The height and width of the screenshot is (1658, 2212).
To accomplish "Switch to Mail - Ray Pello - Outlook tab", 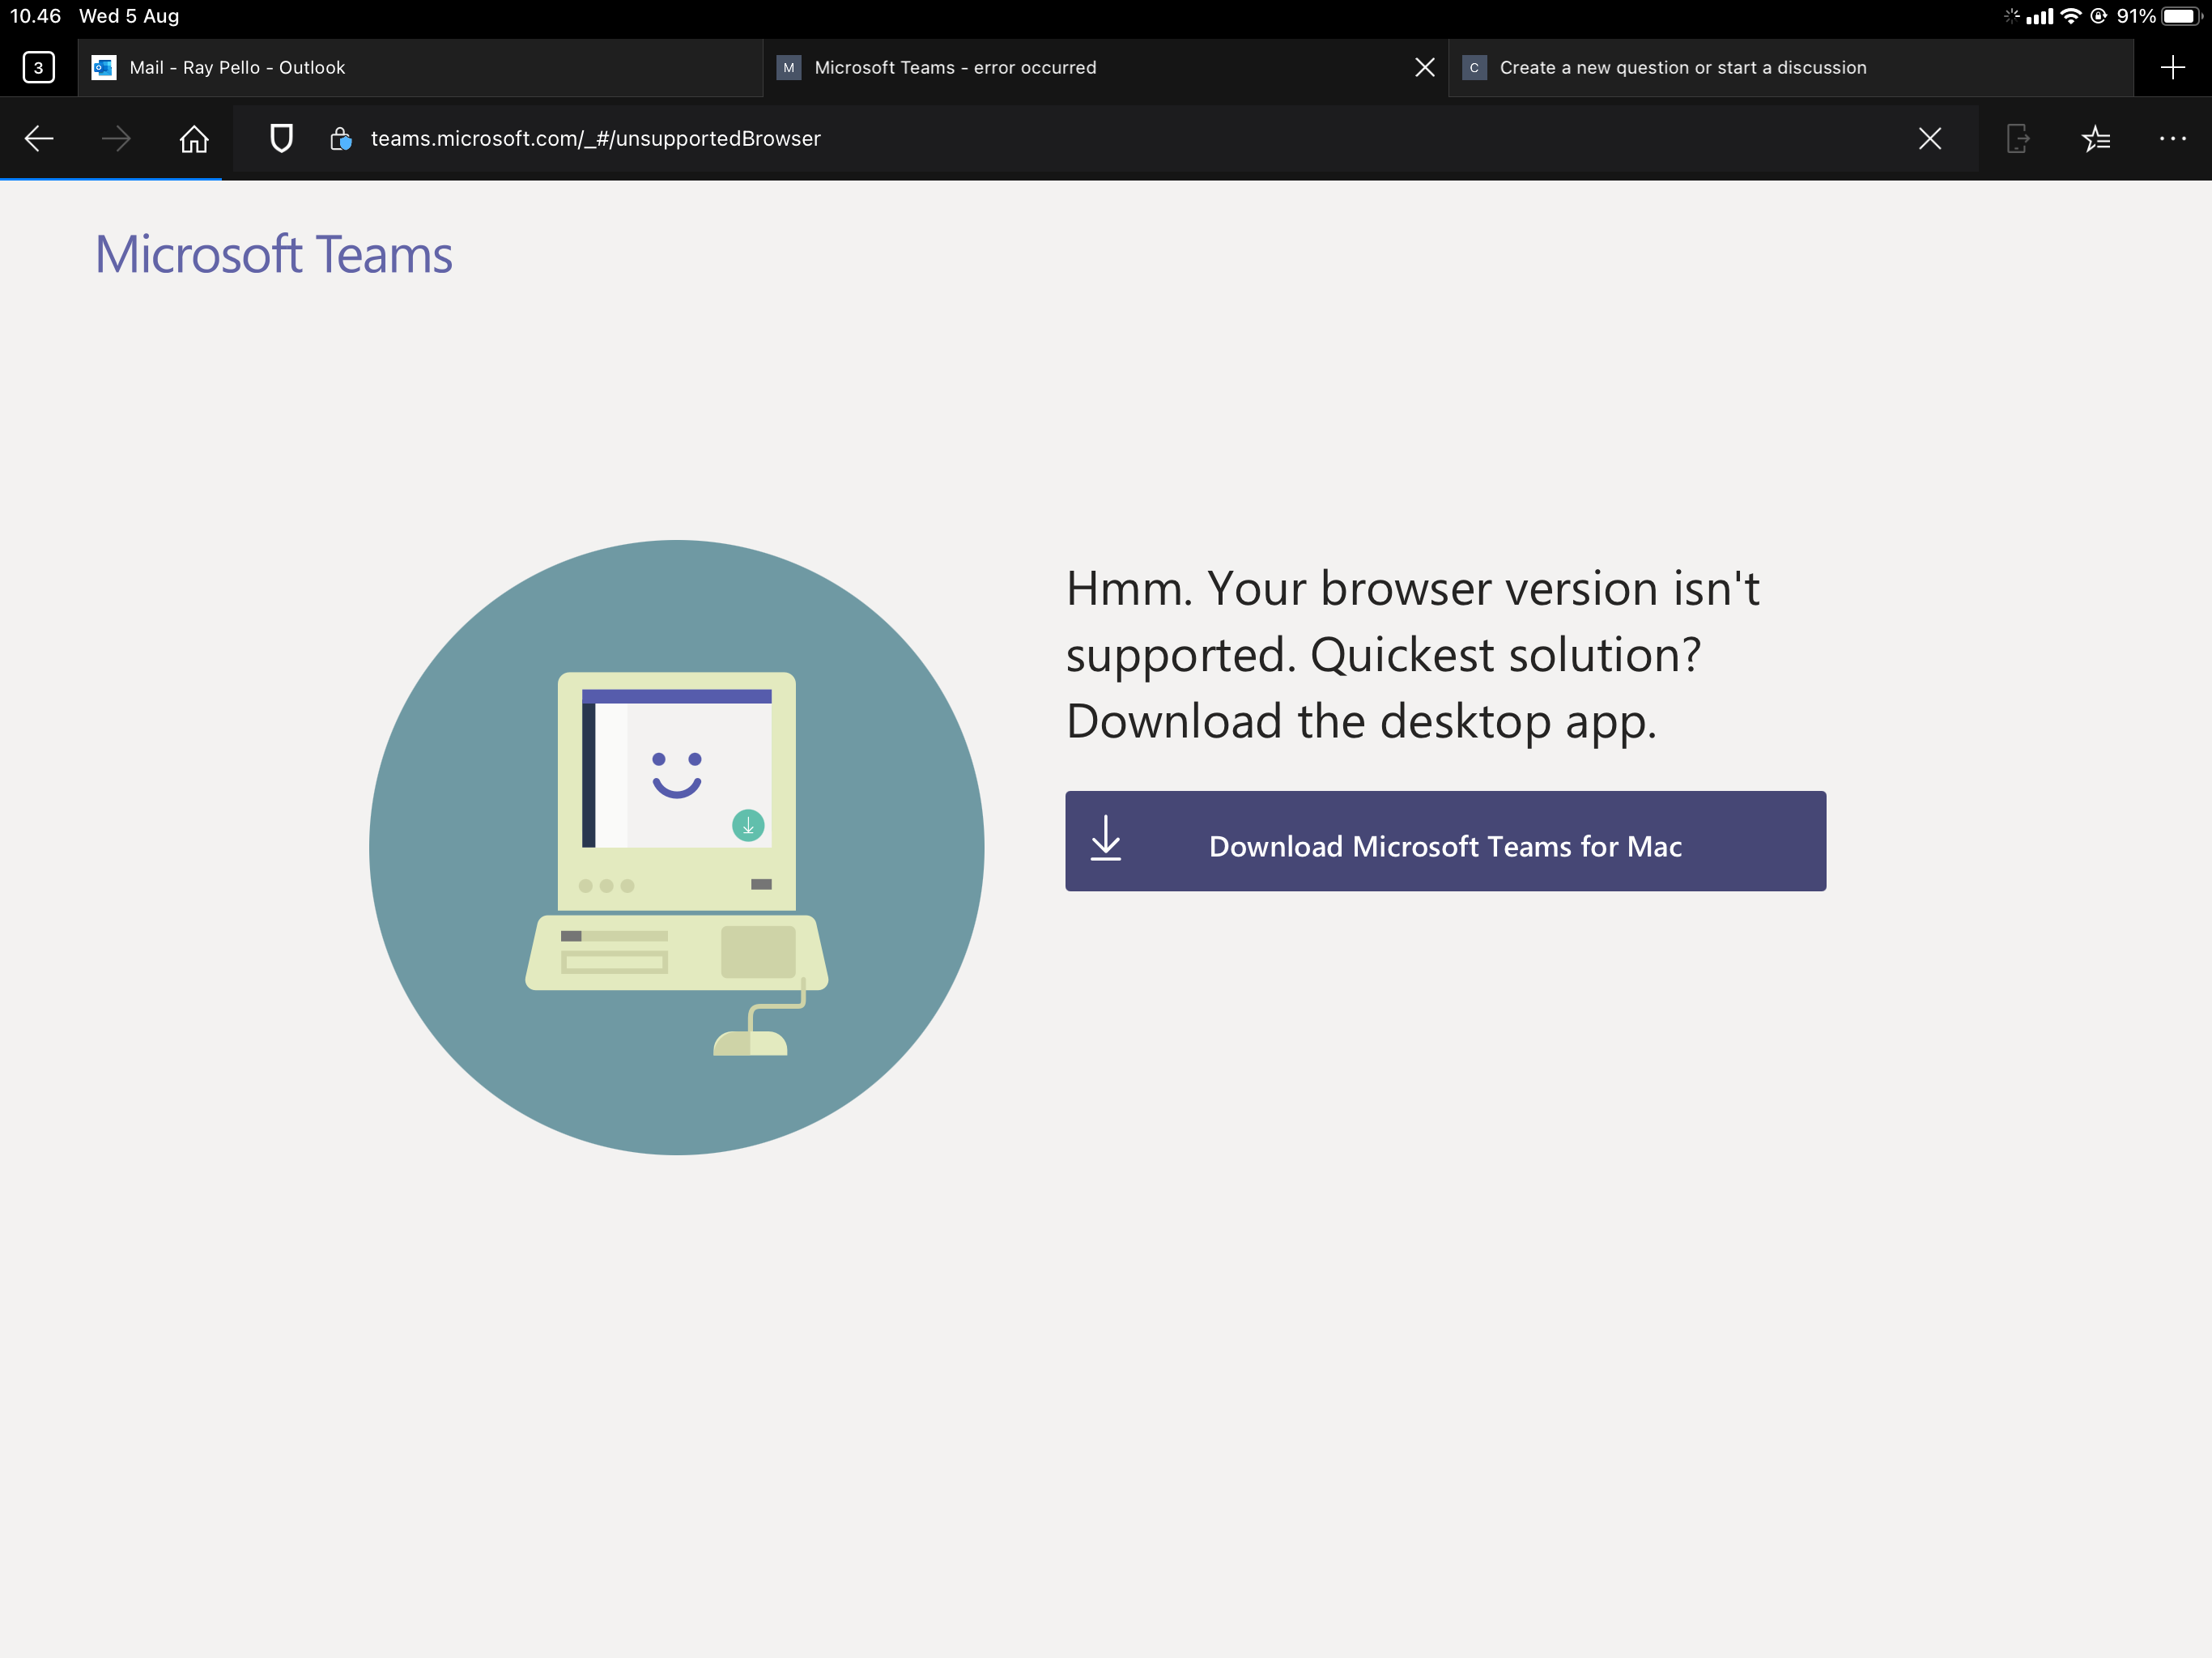I will (x=420, y=67).
